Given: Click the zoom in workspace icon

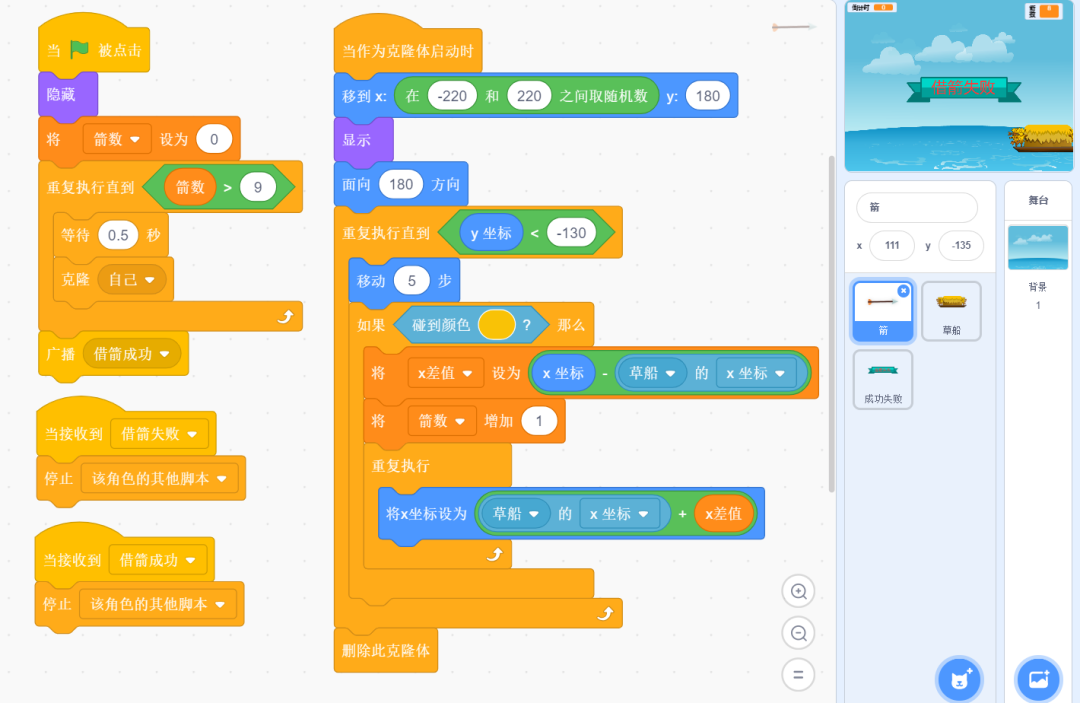Looking at the screenshot, I should [798, 592].
